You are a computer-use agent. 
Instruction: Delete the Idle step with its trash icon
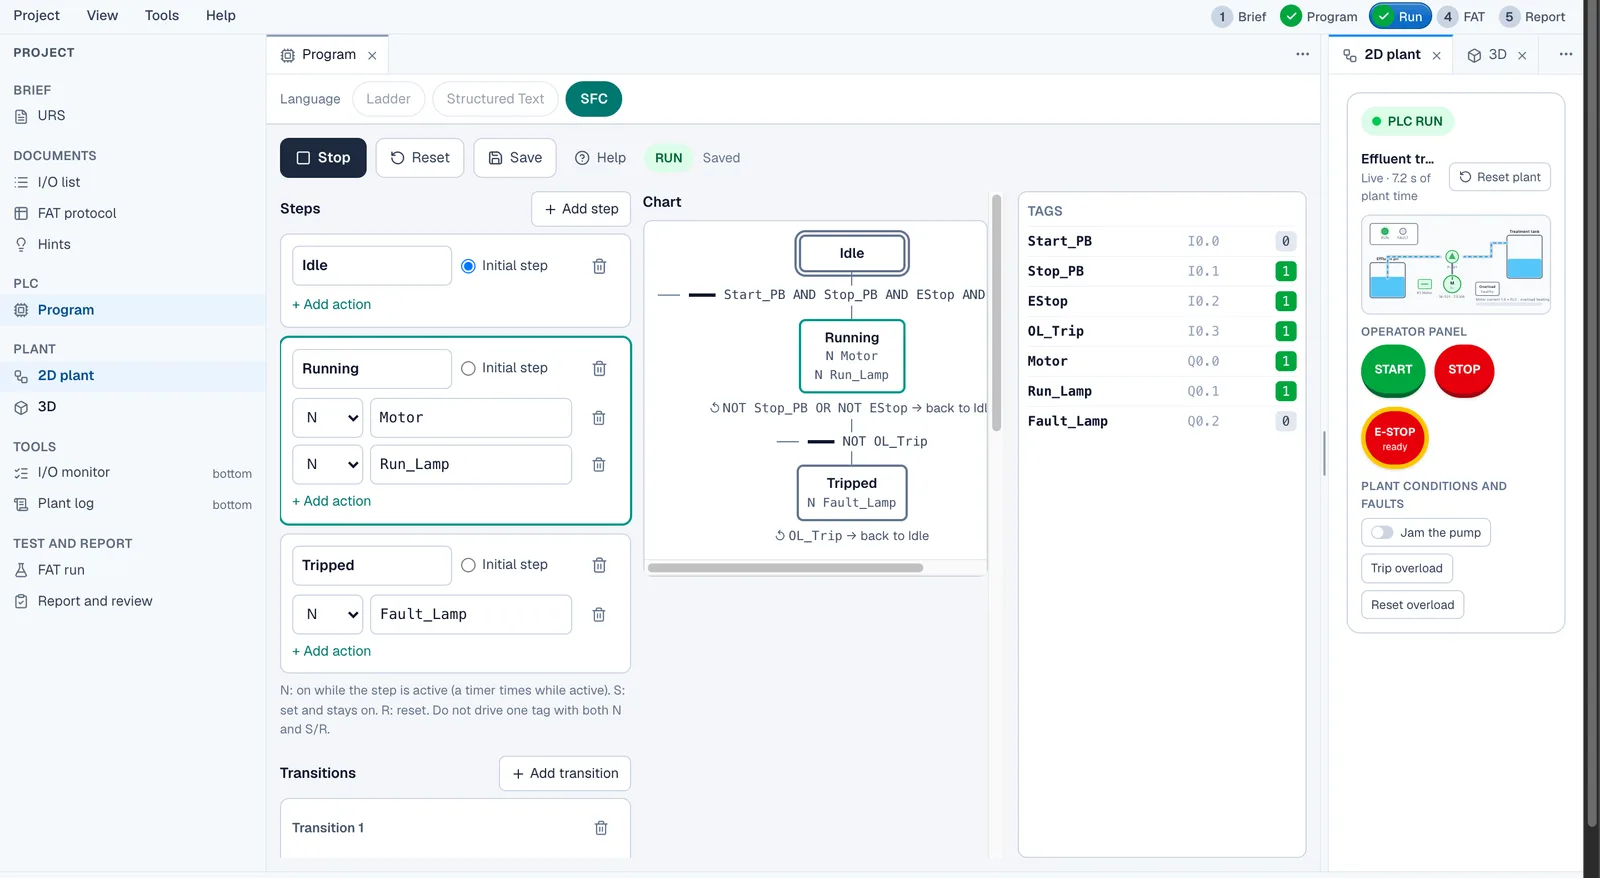pos(599,266)
